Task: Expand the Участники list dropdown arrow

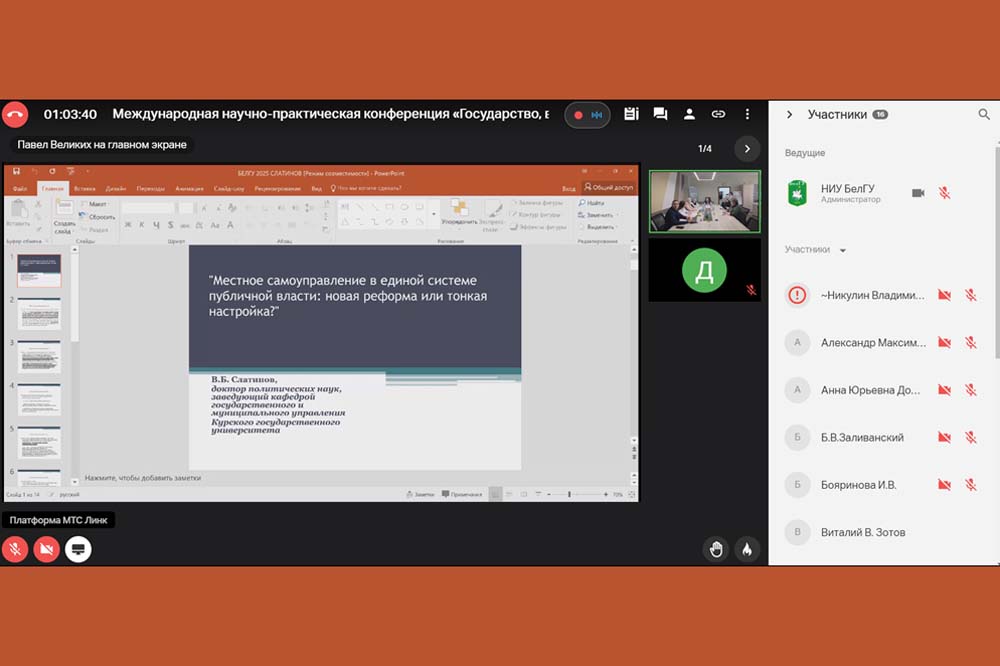Action: click(x=843, y=250)
